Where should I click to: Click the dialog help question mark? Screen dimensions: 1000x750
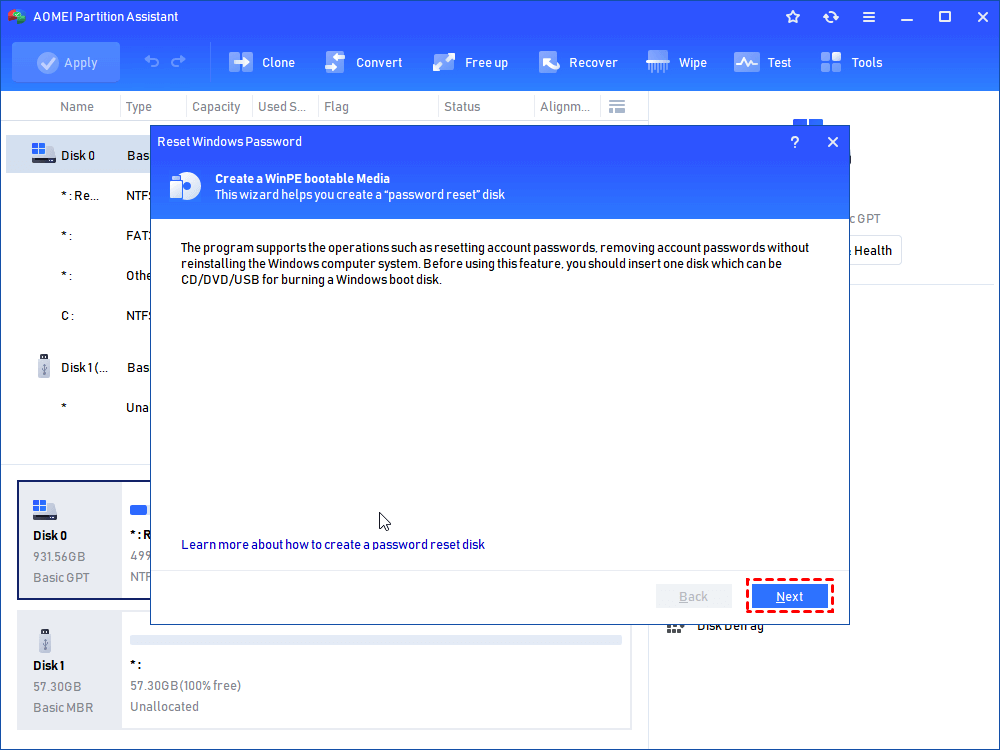[795, 142]
